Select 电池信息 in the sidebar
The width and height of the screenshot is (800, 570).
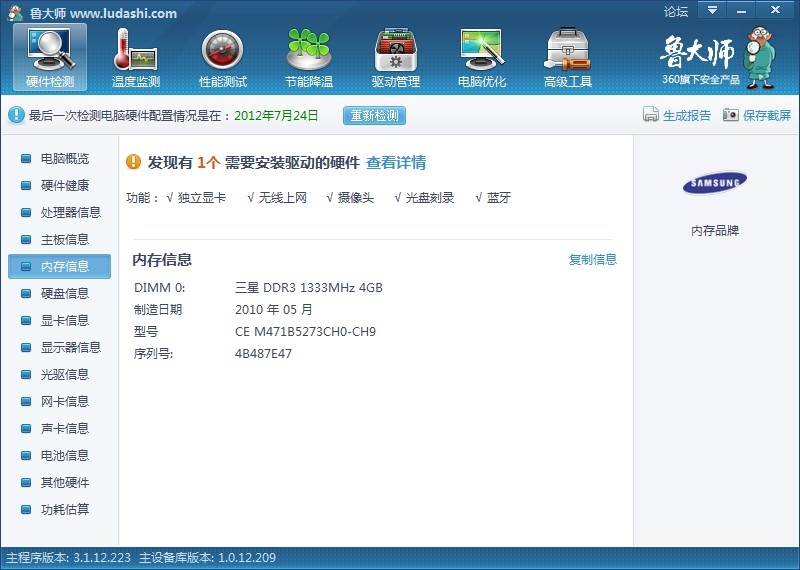point(64,456)
